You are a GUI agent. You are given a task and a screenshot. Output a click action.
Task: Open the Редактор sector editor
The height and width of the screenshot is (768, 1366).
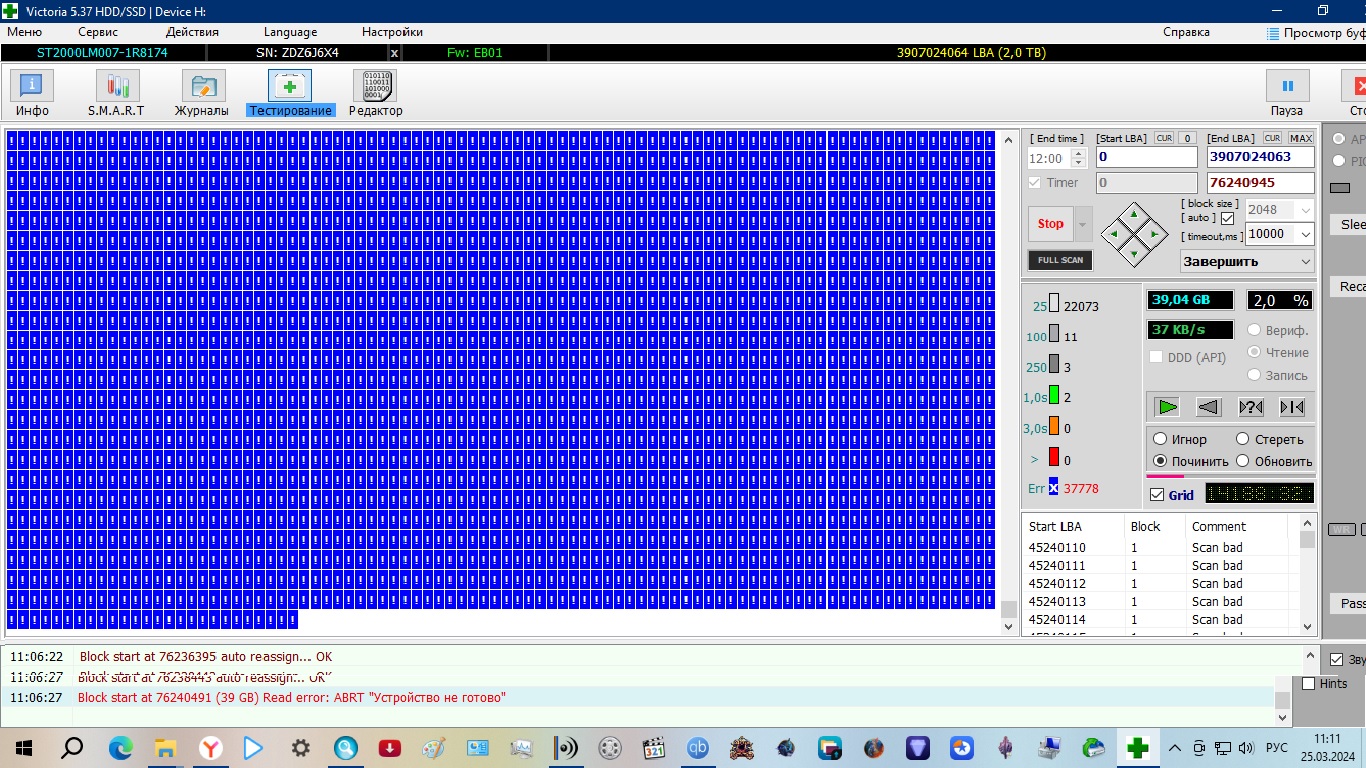(376, 93)
